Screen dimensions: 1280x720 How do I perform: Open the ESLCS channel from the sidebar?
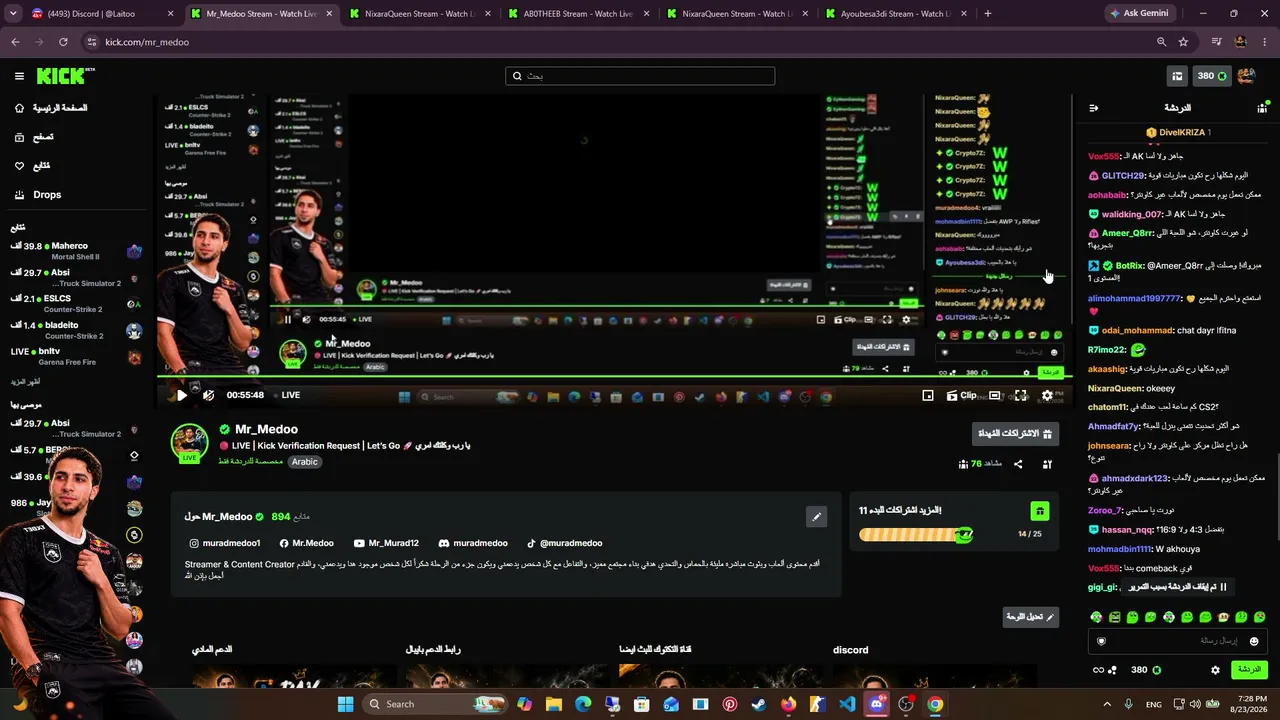point(75,303)
